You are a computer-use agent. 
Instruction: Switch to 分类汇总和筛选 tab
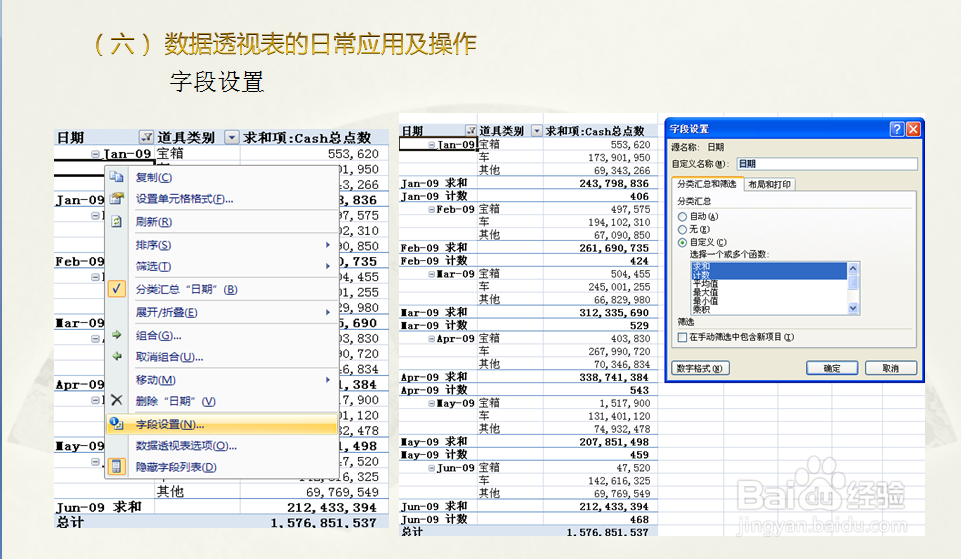tap(707, 184)
